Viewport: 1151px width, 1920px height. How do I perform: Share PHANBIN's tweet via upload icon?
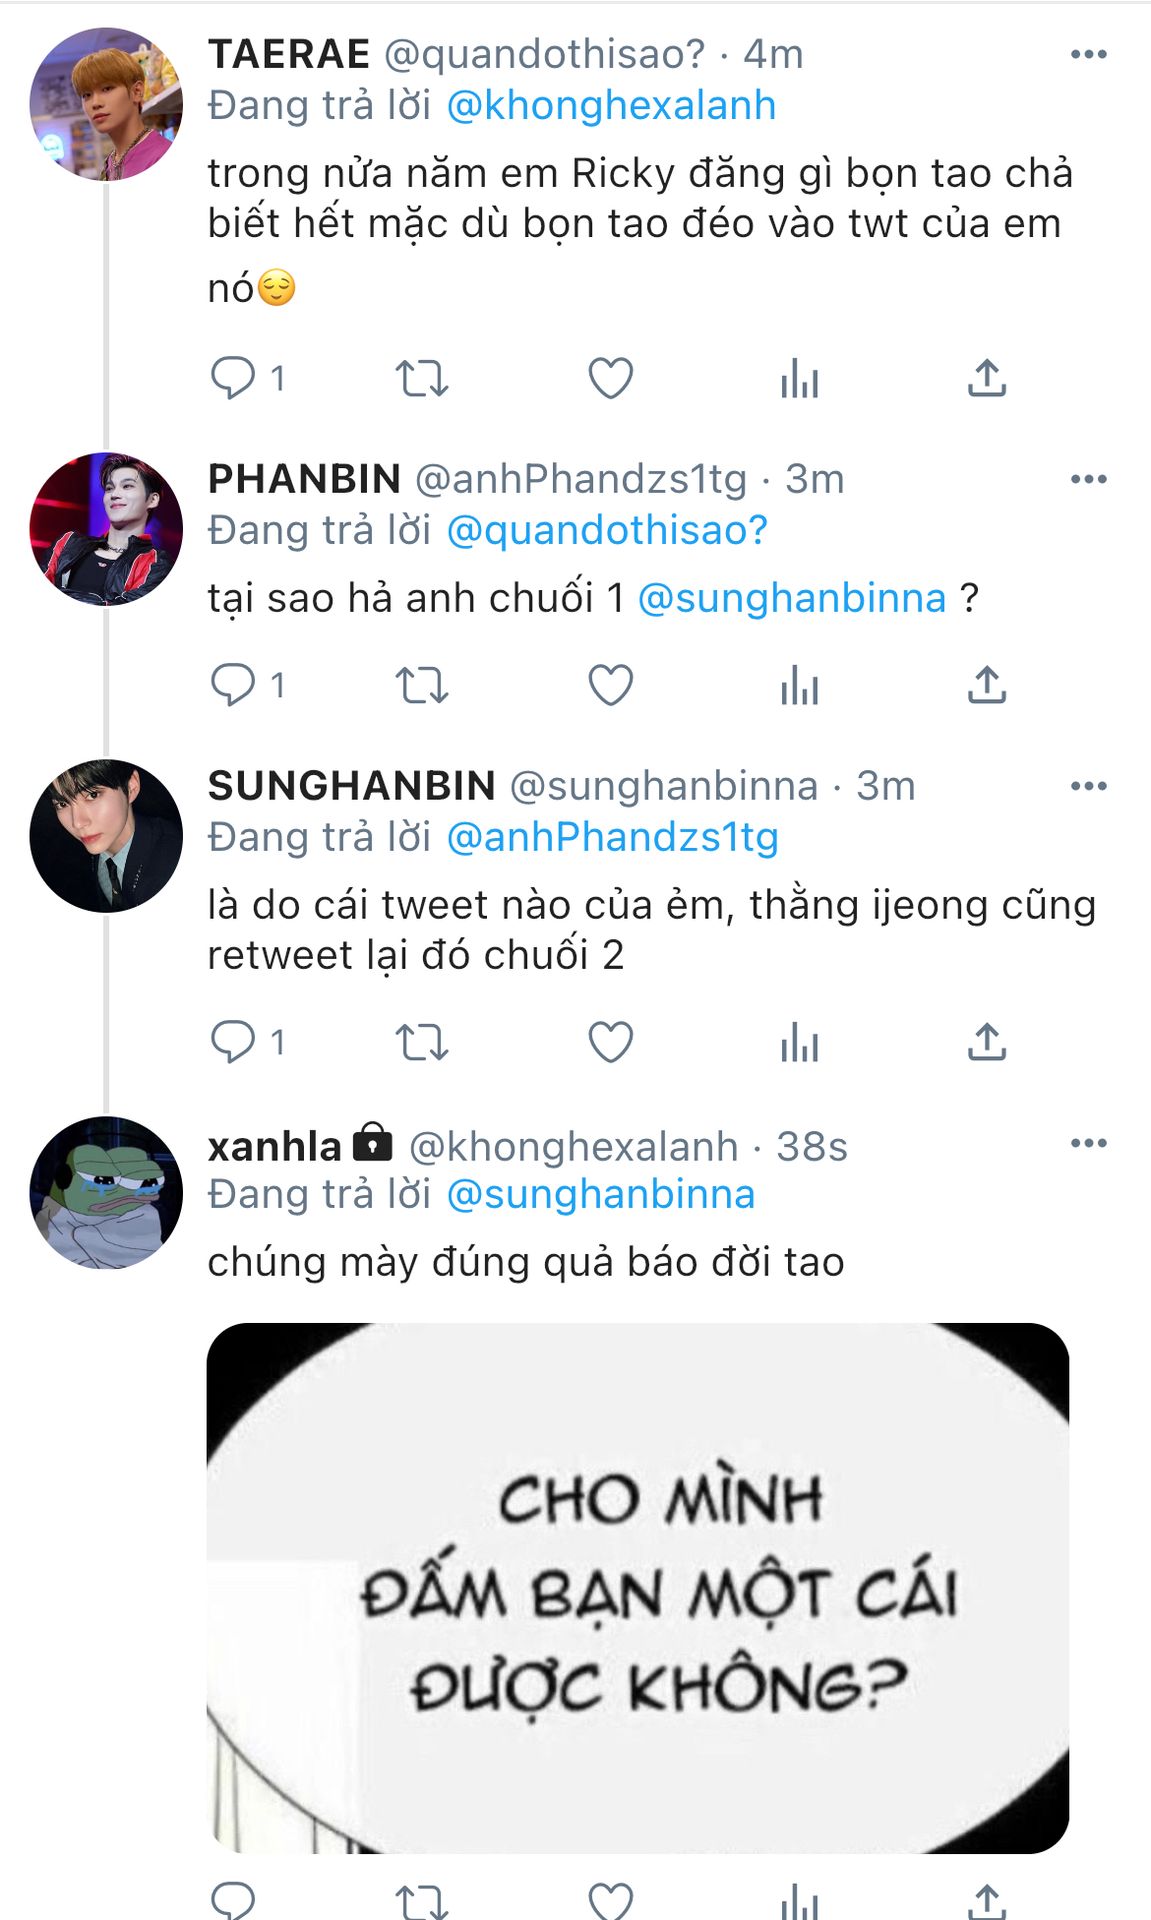point(986,685)
